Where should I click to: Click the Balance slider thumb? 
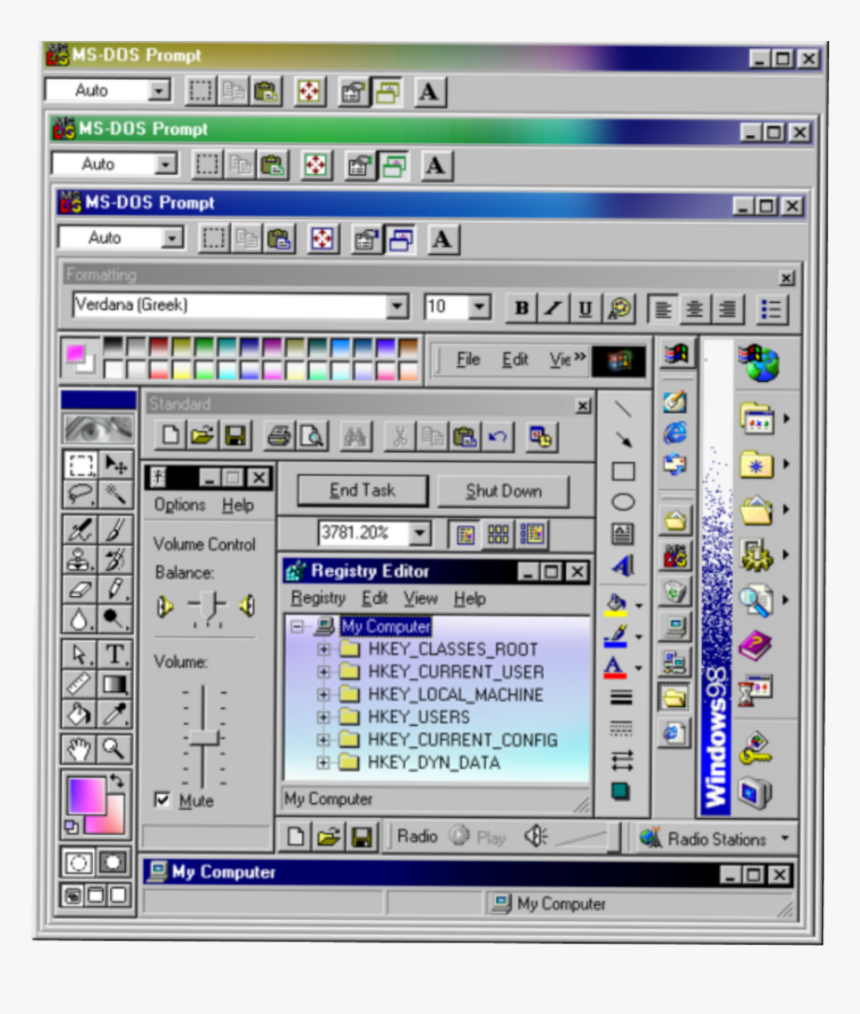tap(208, 605)
